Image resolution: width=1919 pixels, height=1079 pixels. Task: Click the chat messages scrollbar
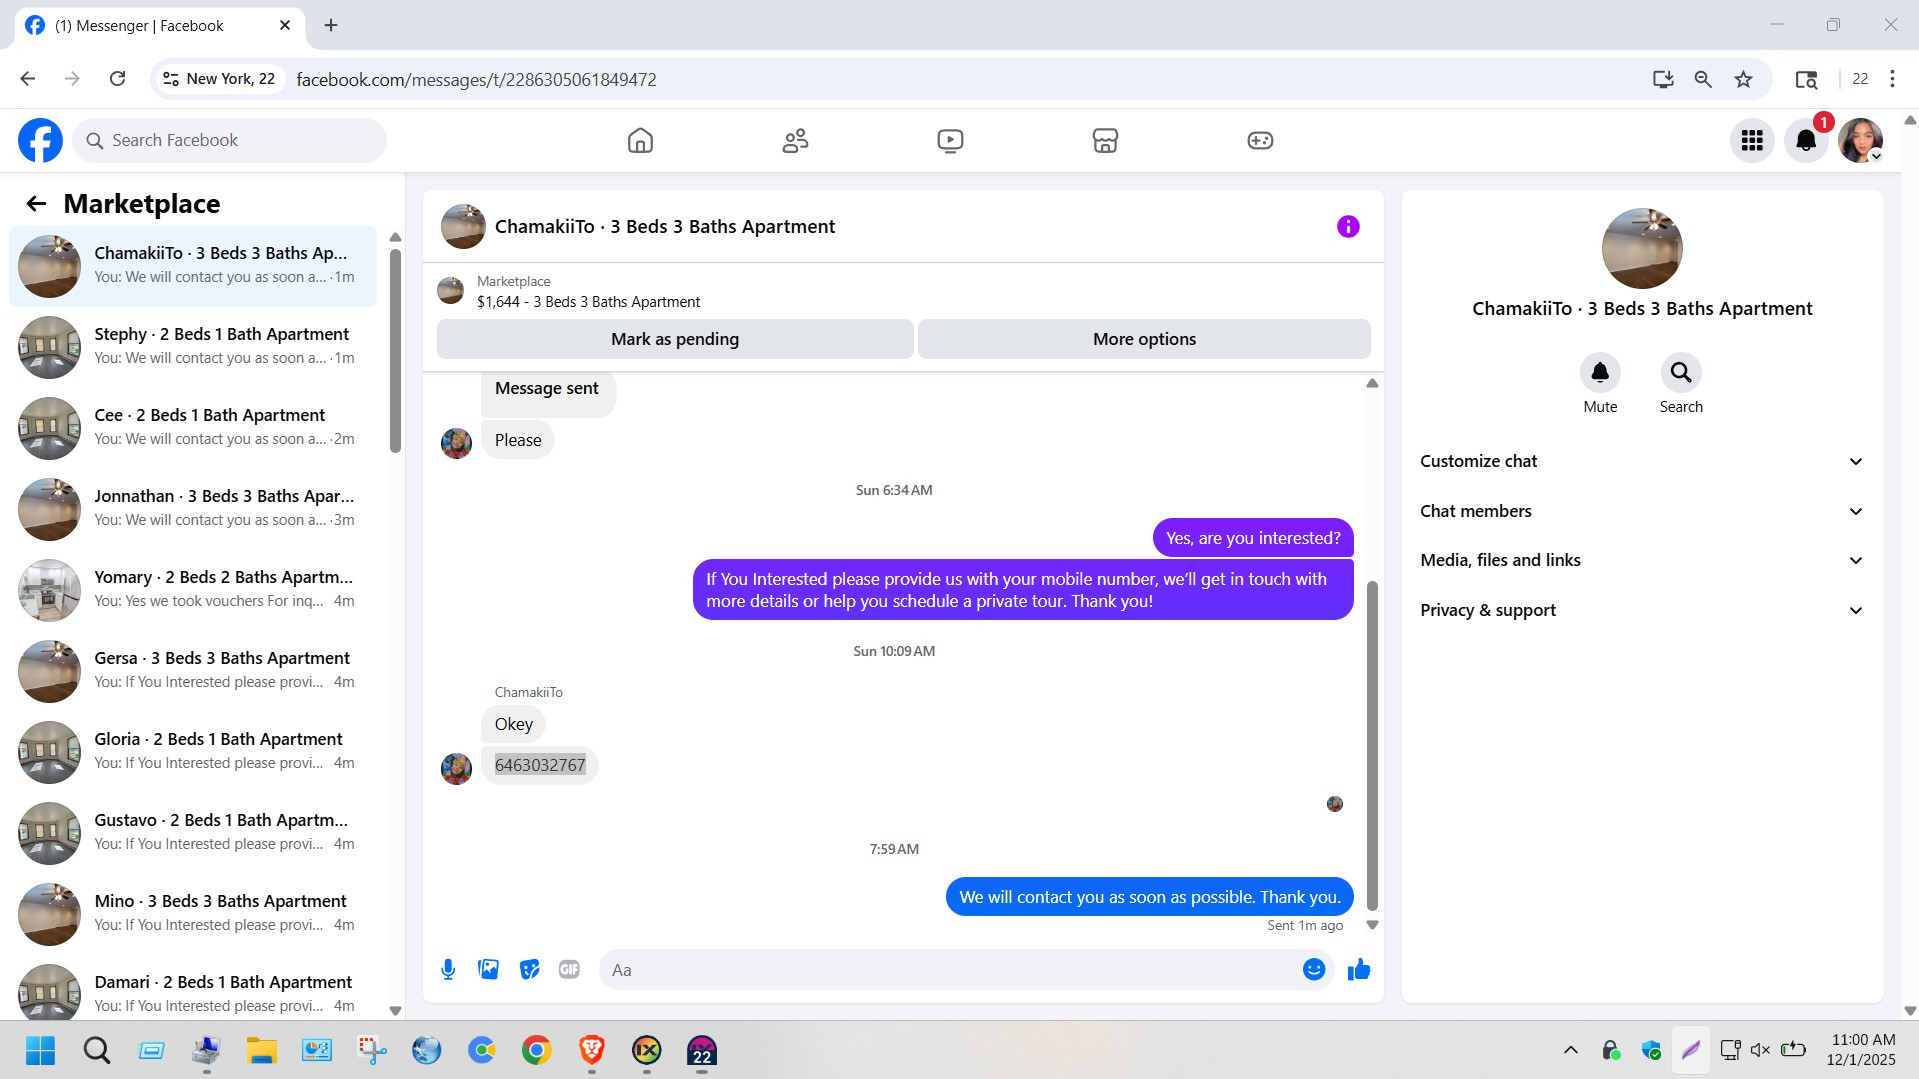pyautogui.click(x=1372, y=745)
